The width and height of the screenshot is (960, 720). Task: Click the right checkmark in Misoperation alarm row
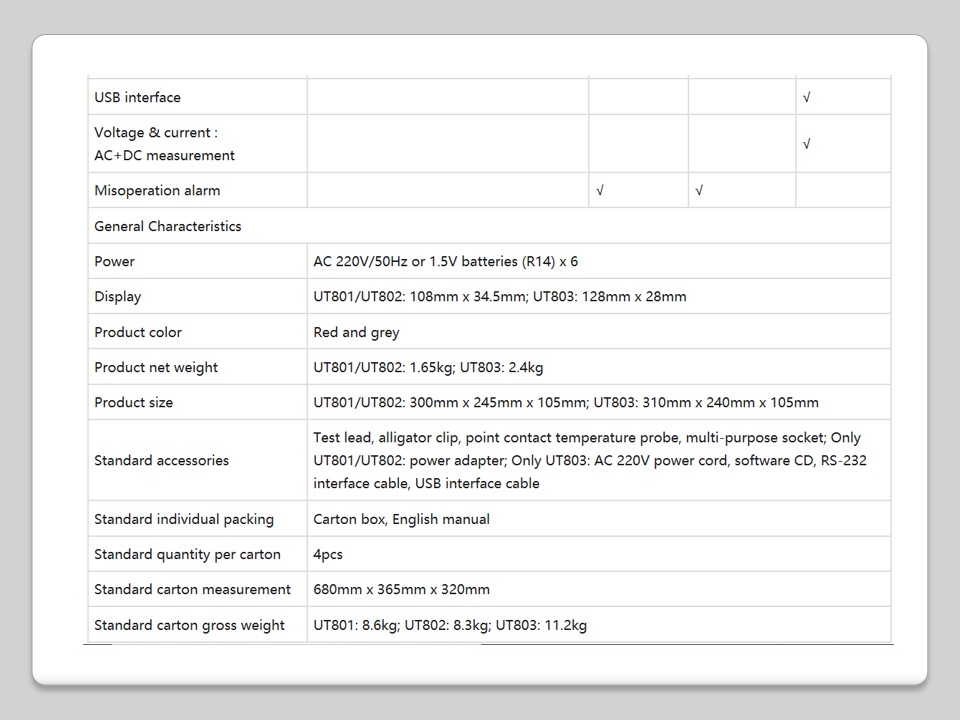point(699,191)
